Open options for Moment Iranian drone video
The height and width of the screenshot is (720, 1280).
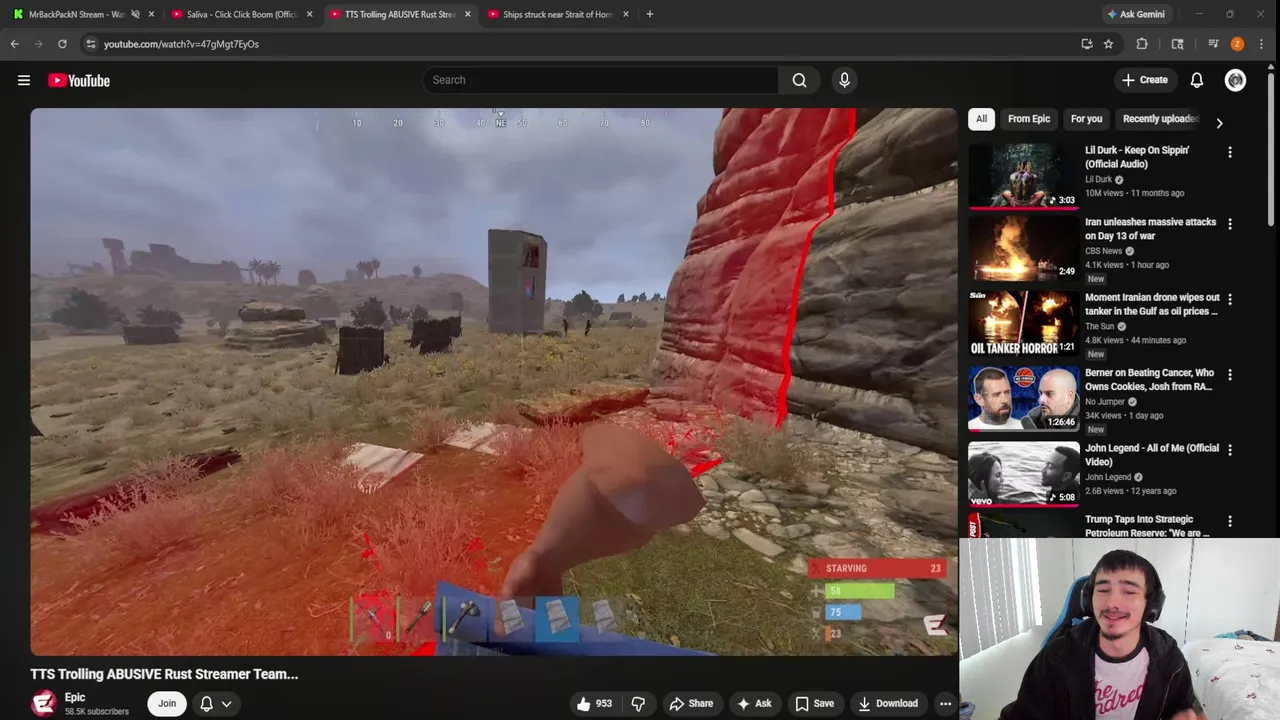(x=1230, y=299)
